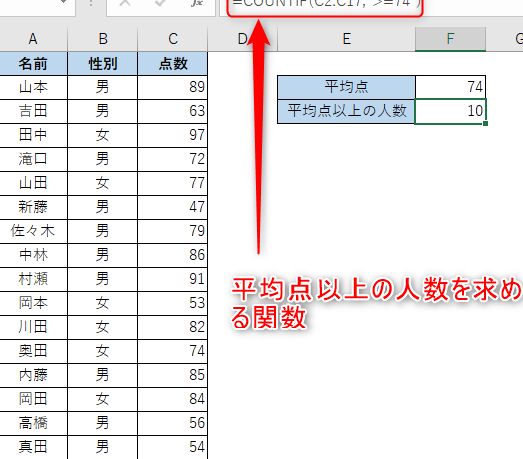This screenshot has width=523, height=459.
Task: Select the 男 cell in 山本's row
Action: point(103,87)
